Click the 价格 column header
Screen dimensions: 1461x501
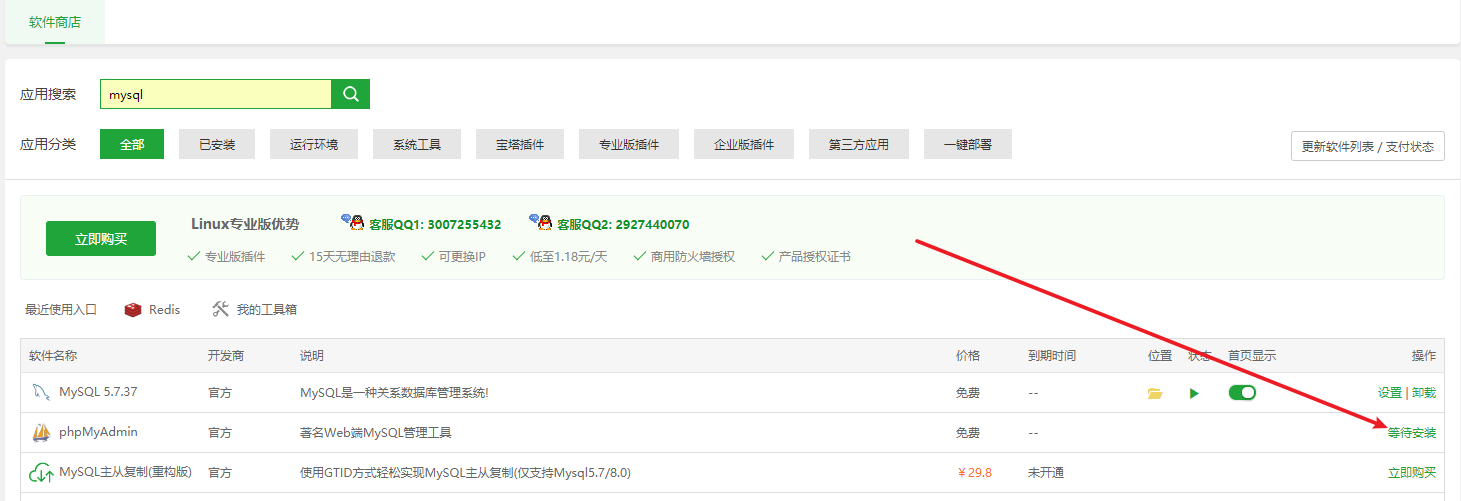(x=968, y=356)
